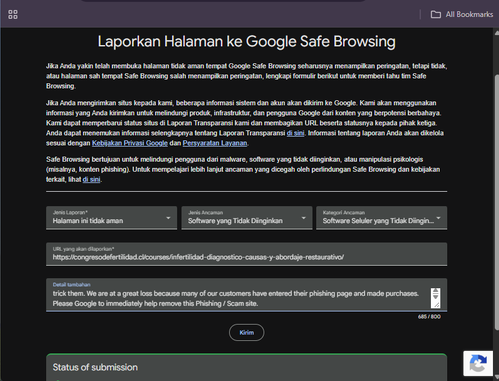Click the page vertical scrollbar thumb
The image size is (499, 381).
(x=496, y=202)
